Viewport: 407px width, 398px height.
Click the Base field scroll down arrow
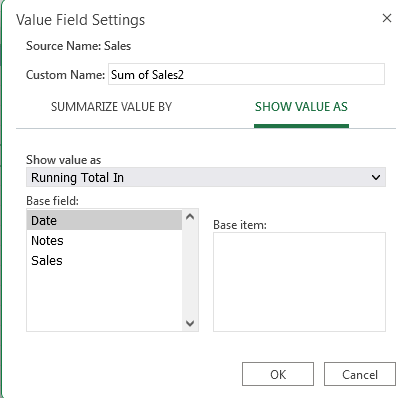190,323
